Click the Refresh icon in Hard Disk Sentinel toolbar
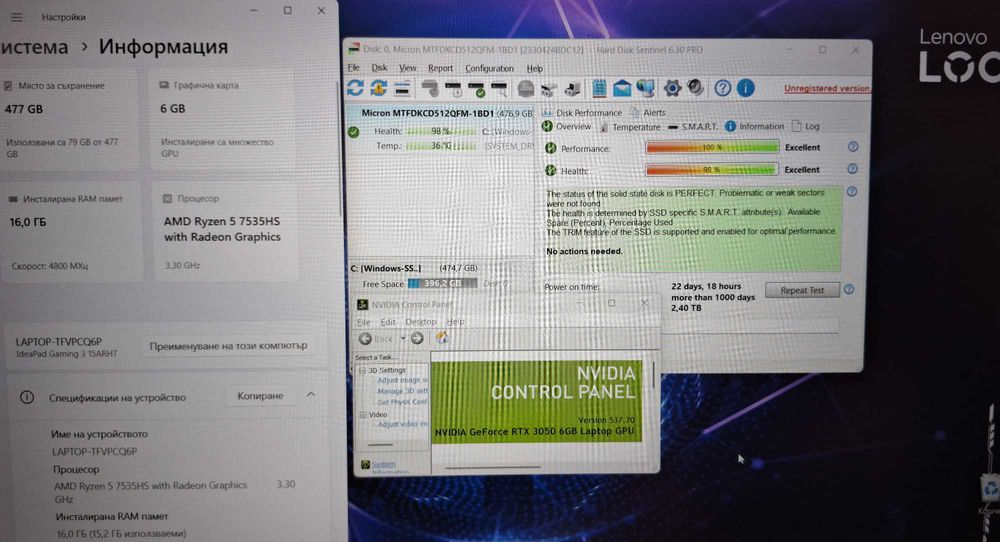Screen dimensions: 1000x542 (355, 88)
